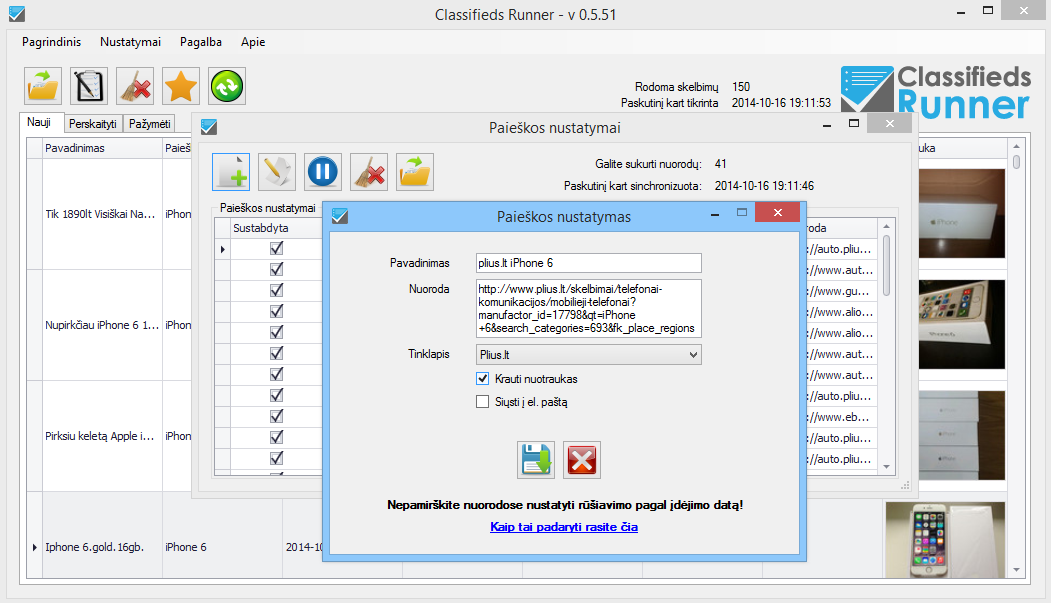Image resolution: width=1051 pixels, height=603 pixels.
Task: Click the Nuoroda URL text box
Action: pos(589,308)
